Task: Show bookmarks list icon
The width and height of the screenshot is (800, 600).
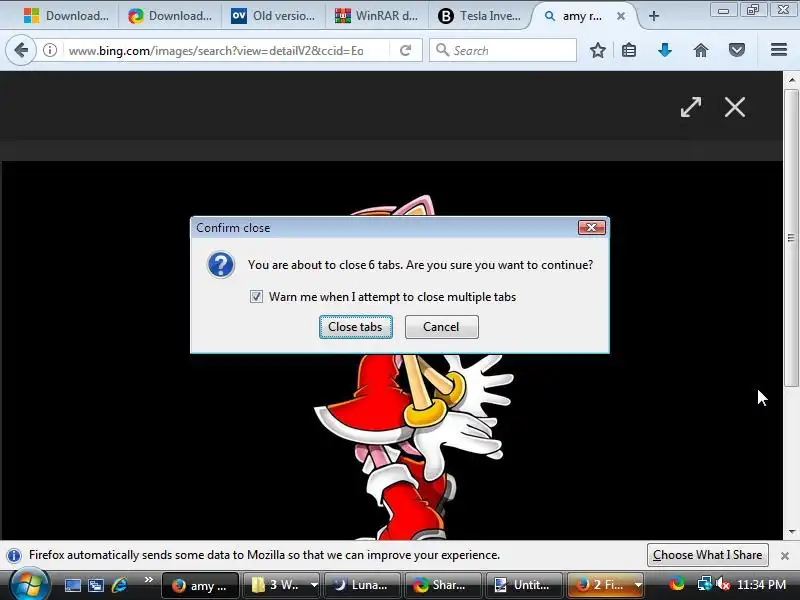Action: [629, 51]
